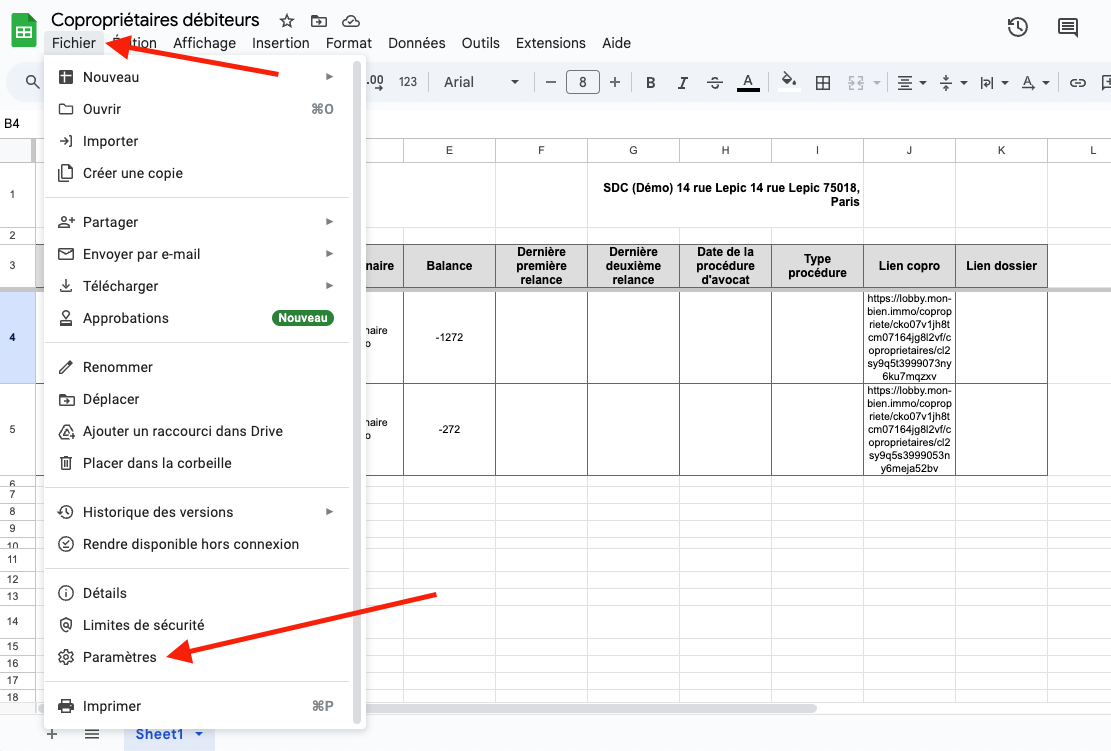Open the Aide menu

616,43
